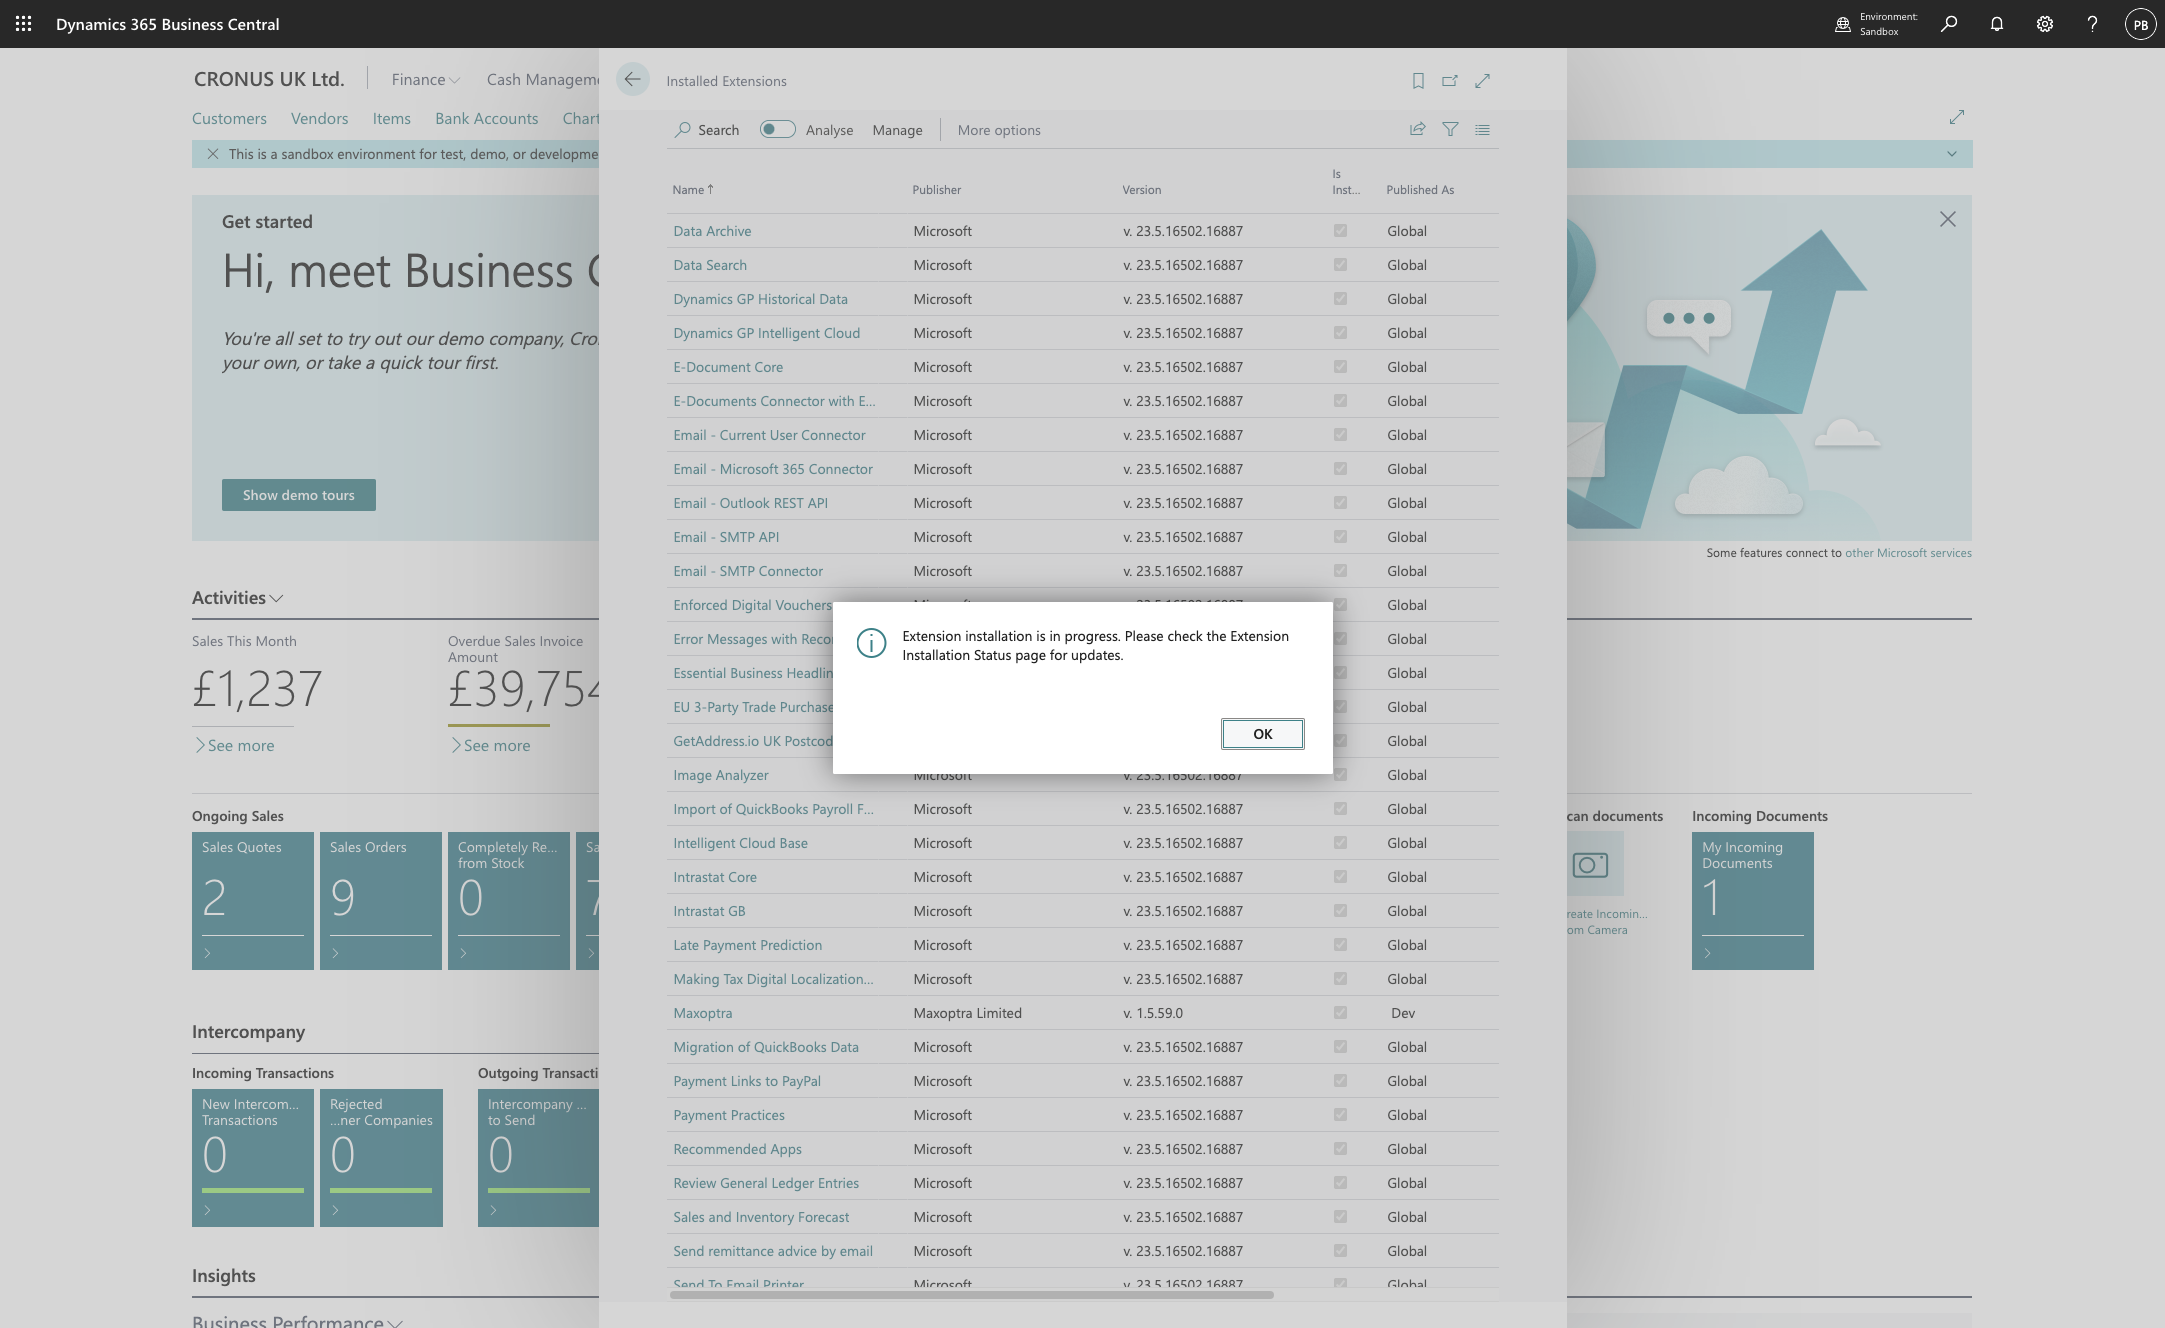Click See more under Overdue Sales Invoice Amount
This screenshot has height=1328, width=2165.
(x=490, y=745)
